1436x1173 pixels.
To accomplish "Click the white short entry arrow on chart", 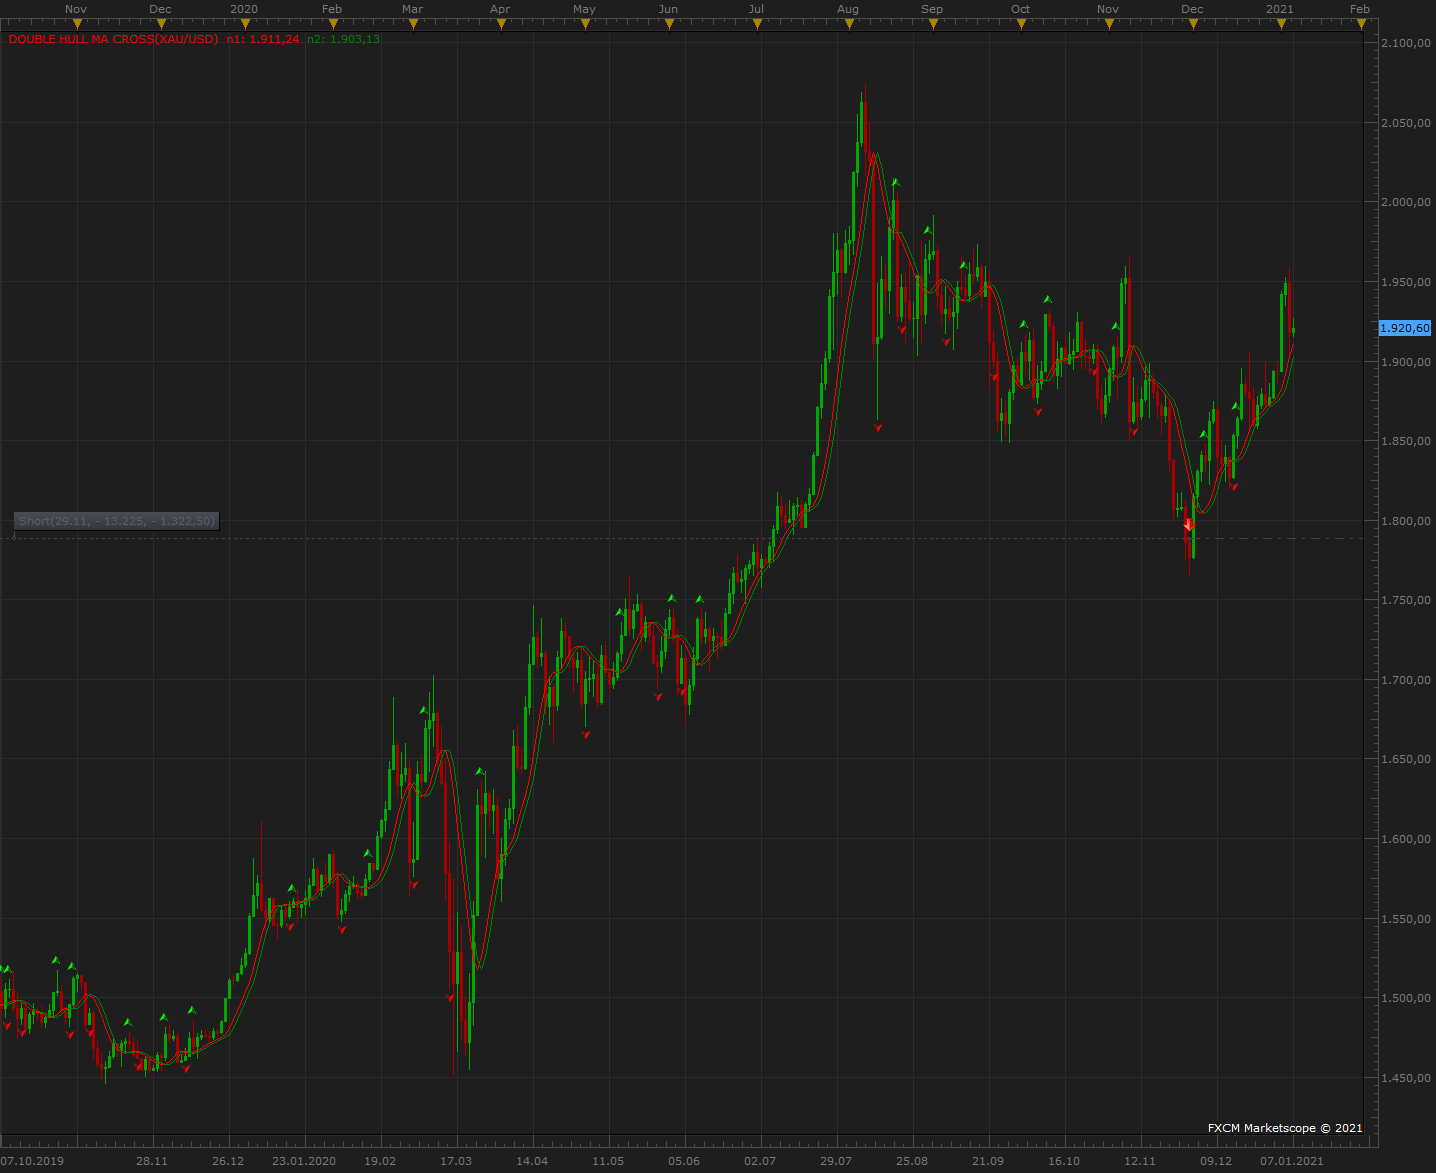I will pos(1188,524).
